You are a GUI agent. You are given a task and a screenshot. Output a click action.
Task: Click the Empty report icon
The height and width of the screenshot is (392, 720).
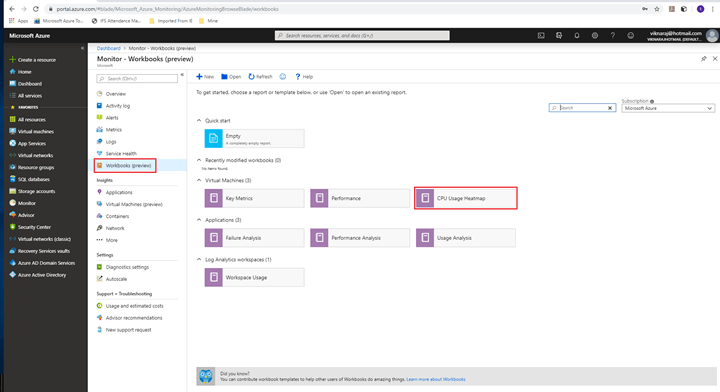214,139
